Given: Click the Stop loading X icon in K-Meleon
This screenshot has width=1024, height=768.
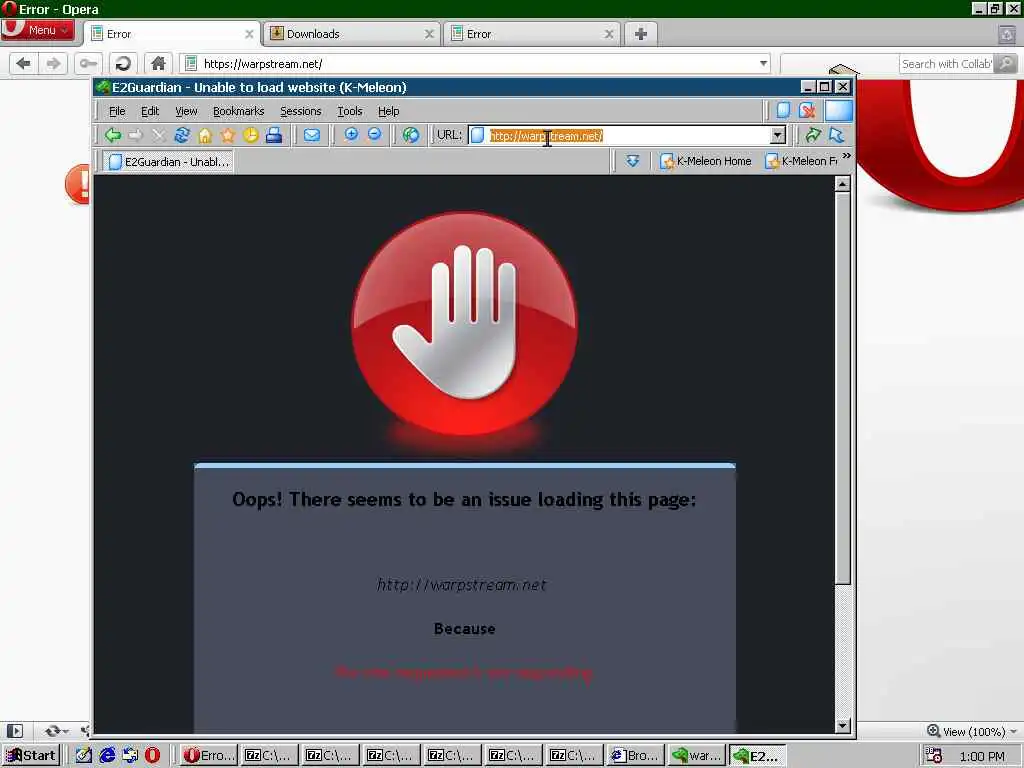Looking at the screenshot, I should point(159,135).
